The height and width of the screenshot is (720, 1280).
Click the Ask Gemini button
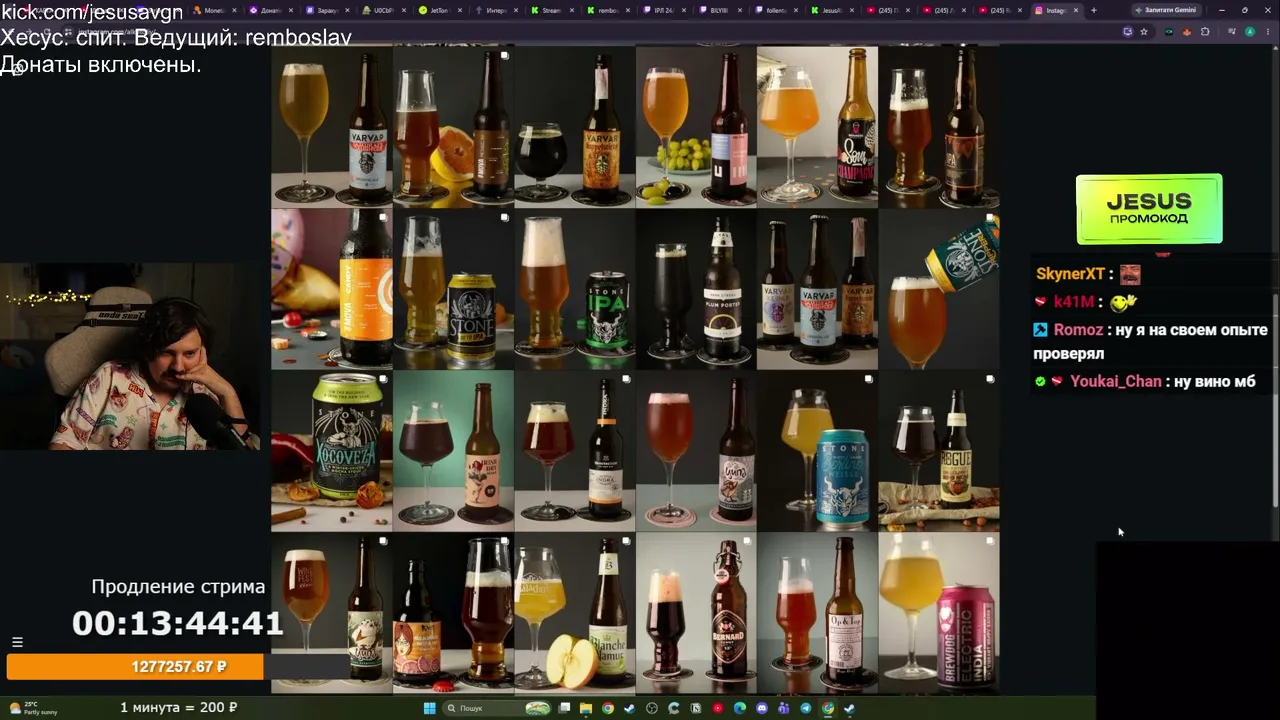[1165, 10]
